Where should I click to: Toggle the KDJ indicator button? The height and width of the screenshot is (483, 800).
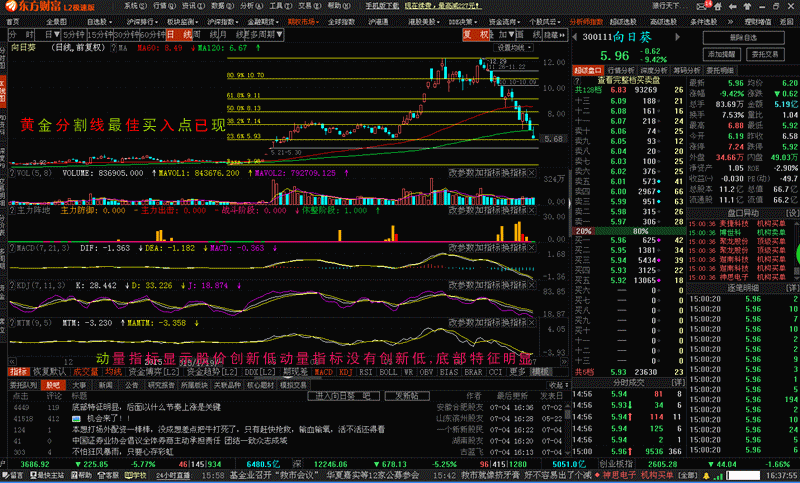pyautogui.click(x=345, y=372)
